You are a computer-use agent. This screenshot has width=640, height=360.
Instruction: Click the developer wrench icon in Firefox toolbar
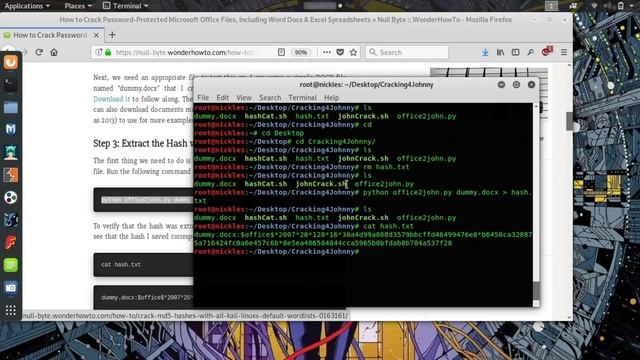(530, 52)
